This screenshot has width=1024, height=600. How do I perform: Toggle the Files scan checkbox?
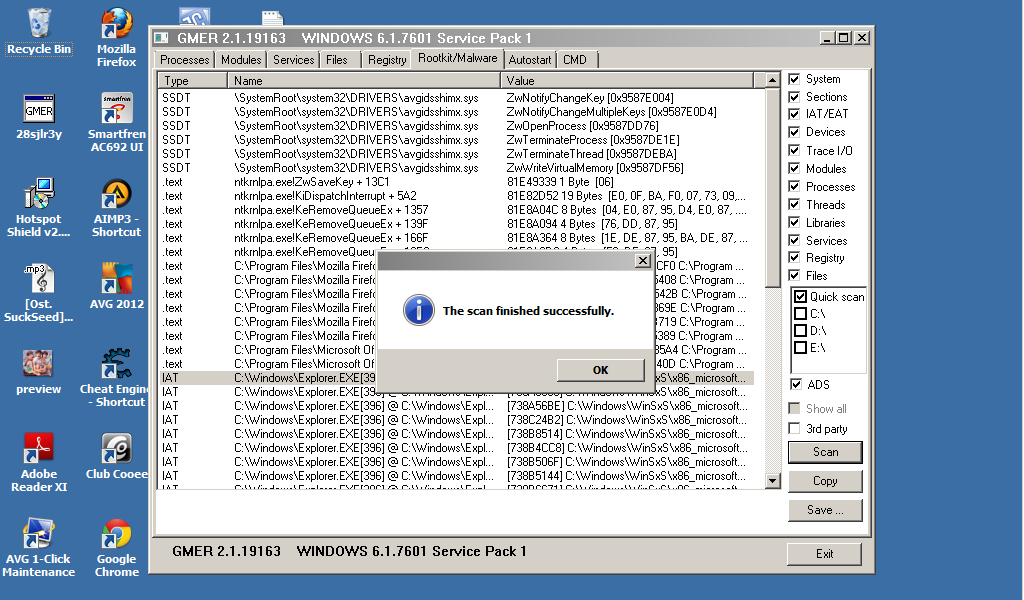pos(794,276)
